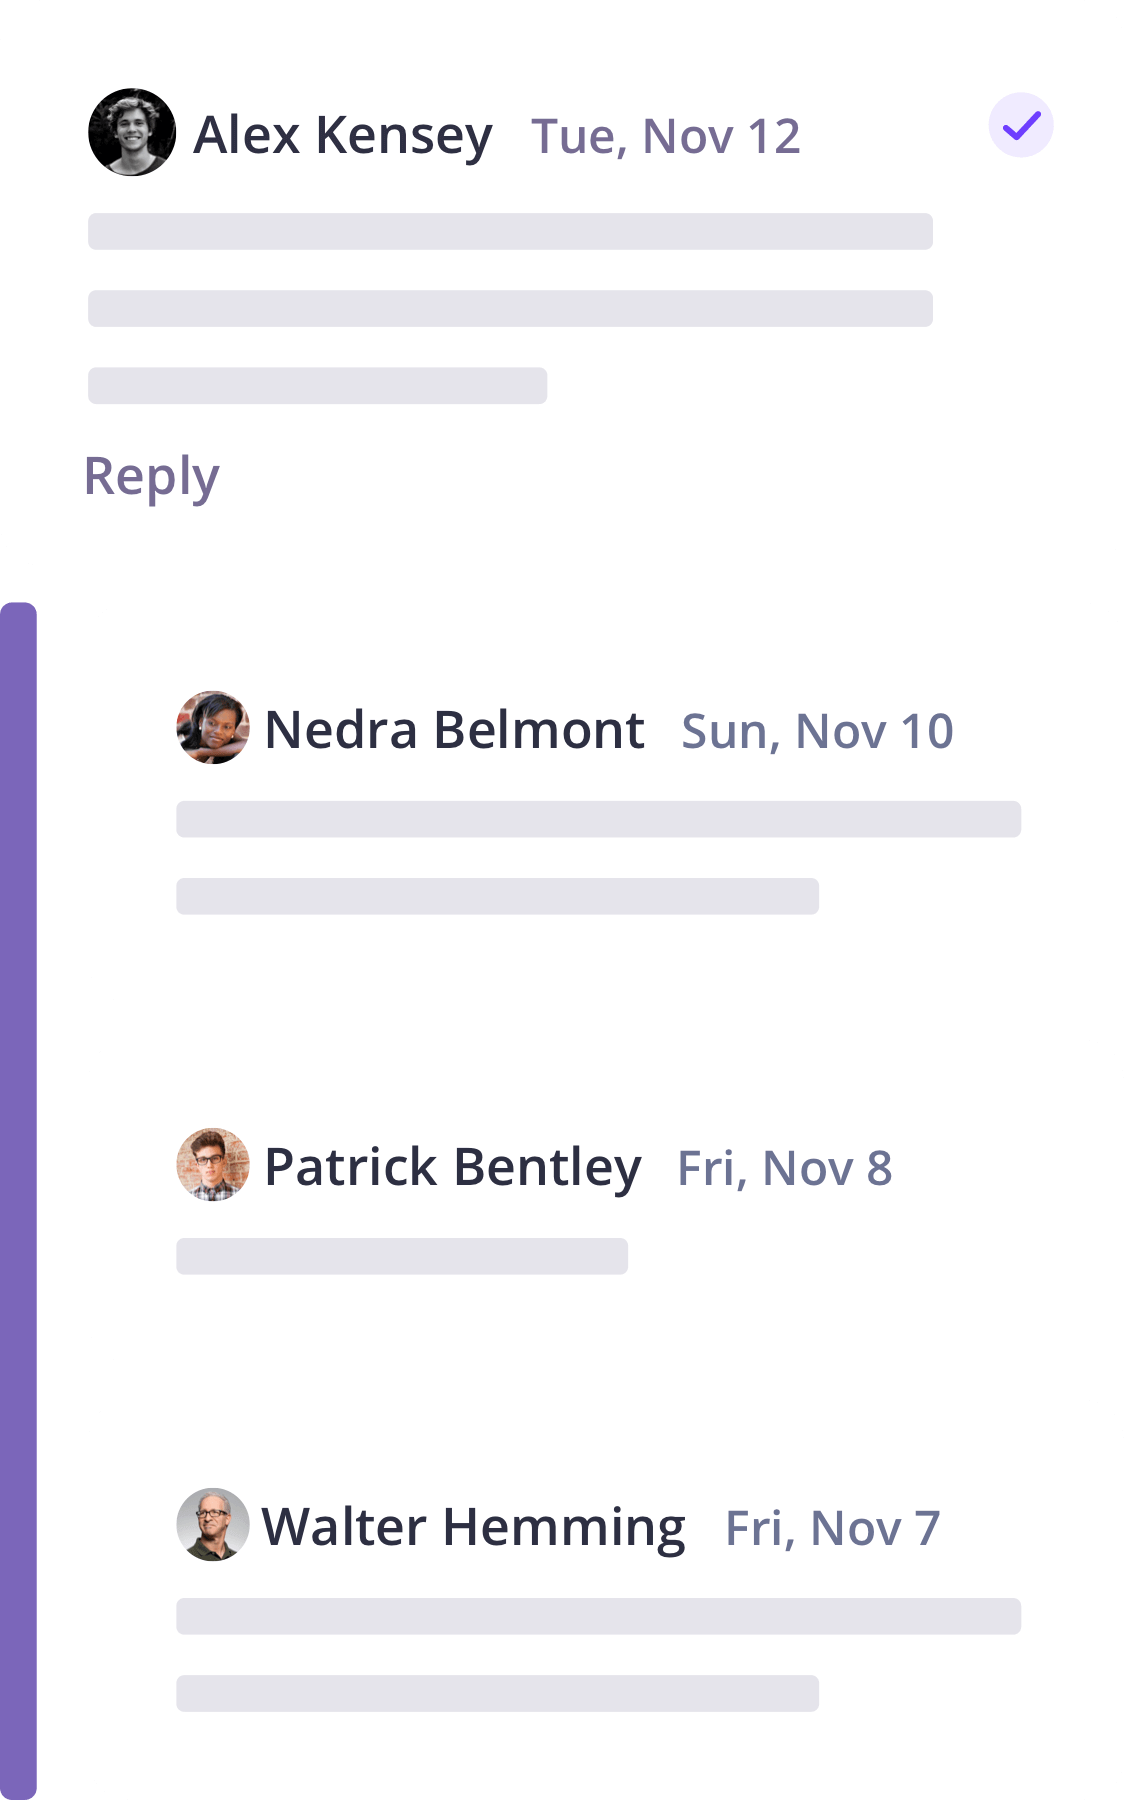Click Patrick Bentley's profile avatar
Screen dimensions: 1128x1800
pyautogui.click(x=213, y=1165)
